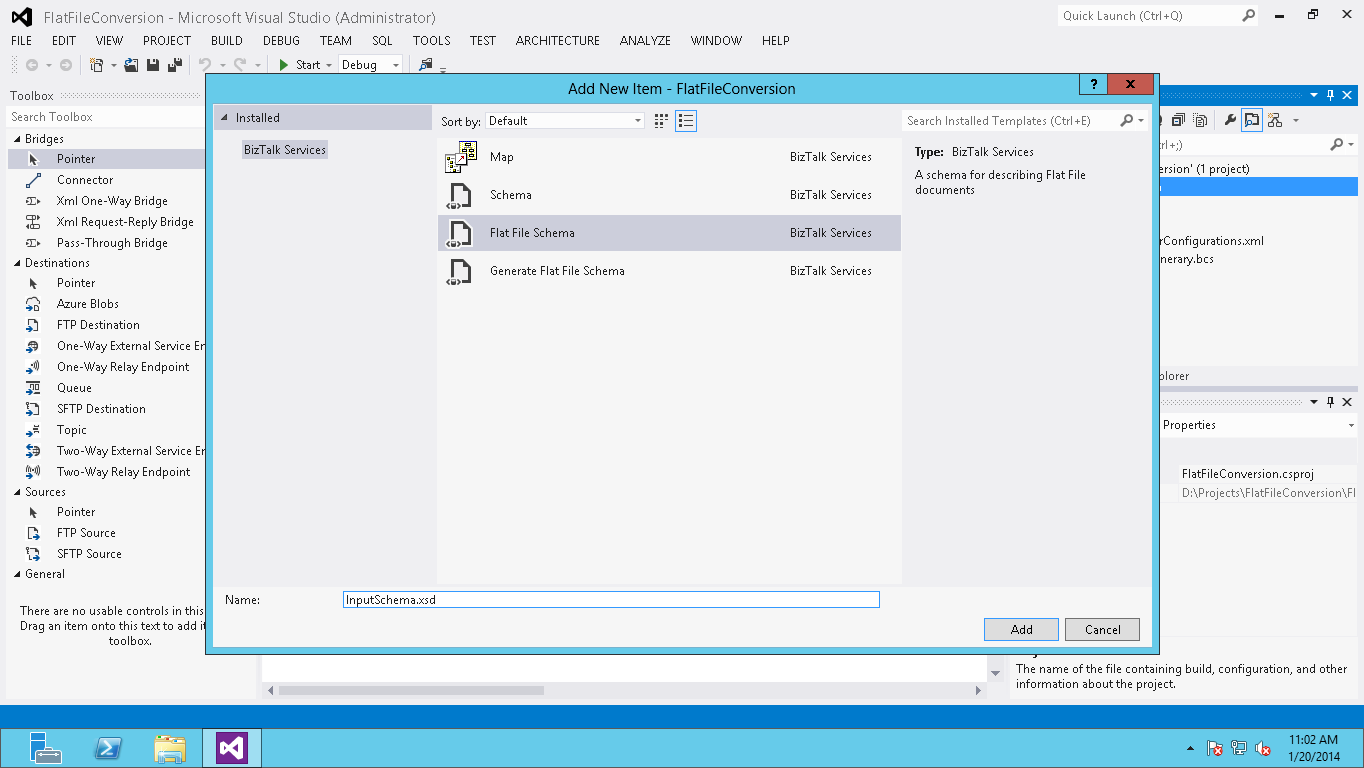
Task: Open the TOOLS menu
Action: coord(432,41)
